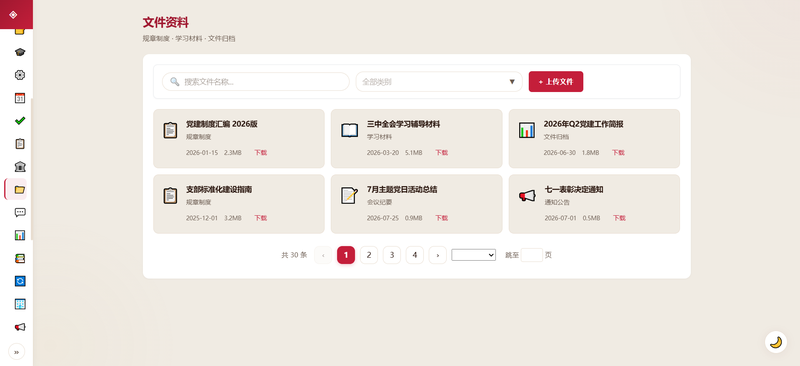
Task: Open the 支部标准化建设指南 card title
Action: coord(219,189)
